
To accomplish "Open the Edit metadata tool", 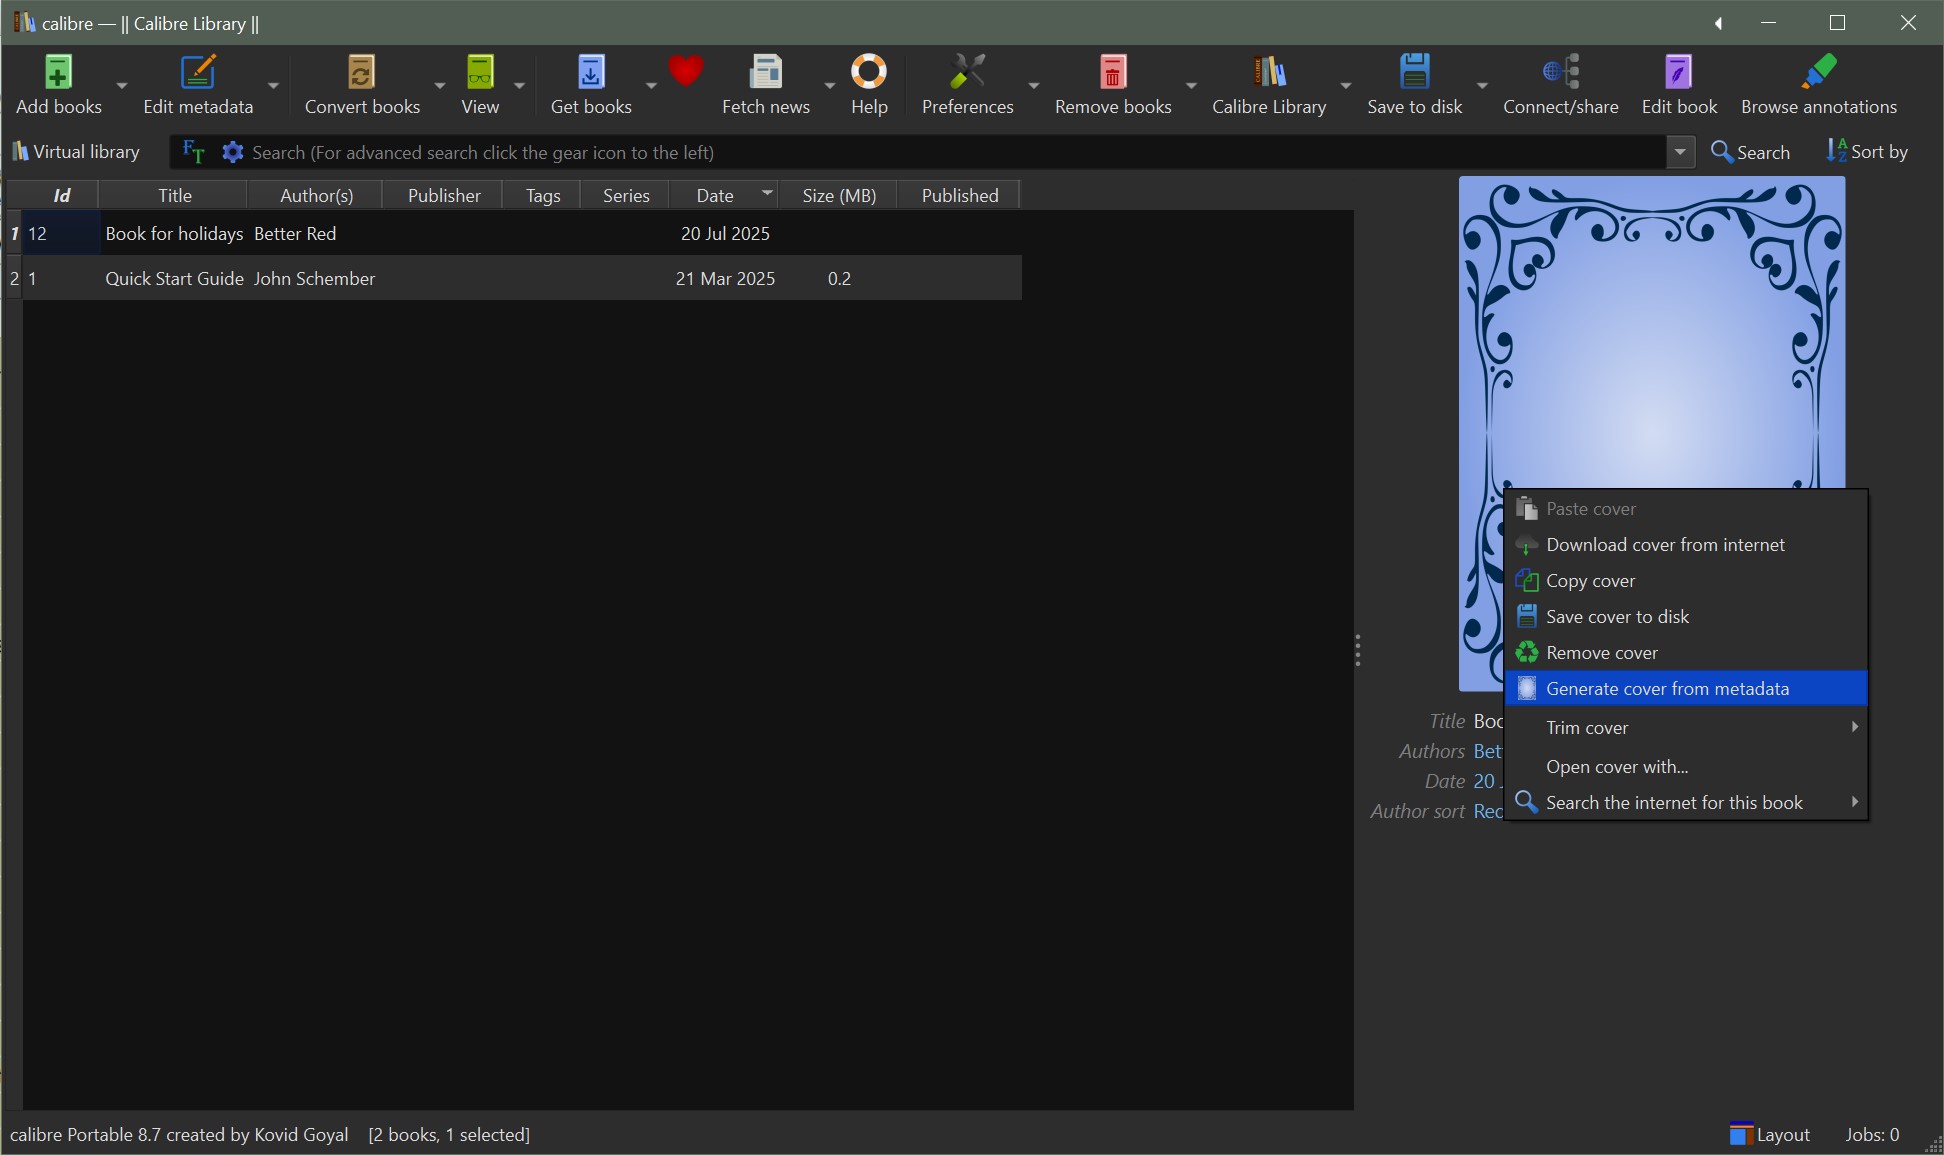I will pos(197,73).
